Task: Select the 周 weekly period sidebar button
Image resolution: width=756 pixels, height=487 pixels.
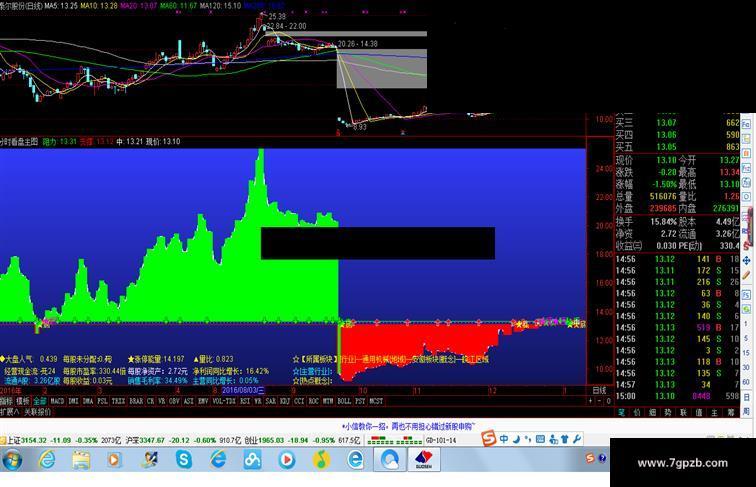Action: click(x=746, y=411)
